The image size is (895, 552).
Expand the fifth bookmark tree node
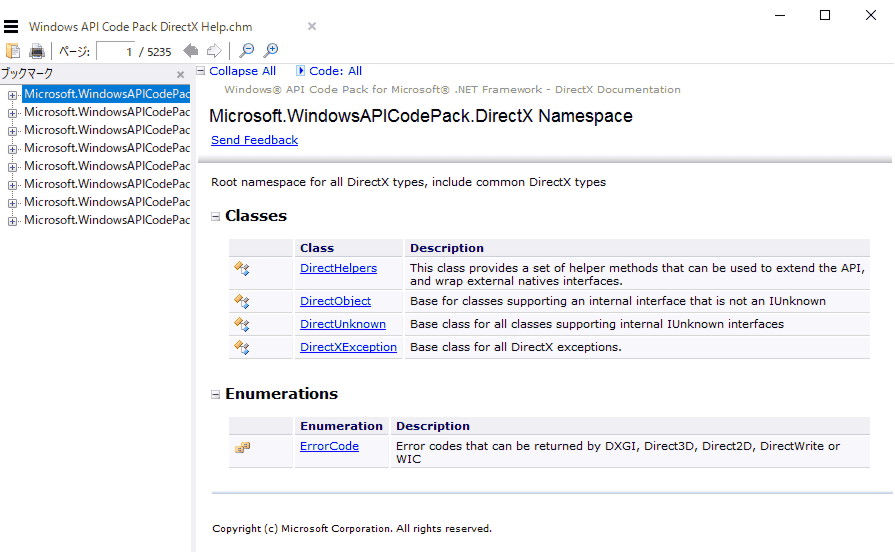pyautogui.click(x=12, y=167)
